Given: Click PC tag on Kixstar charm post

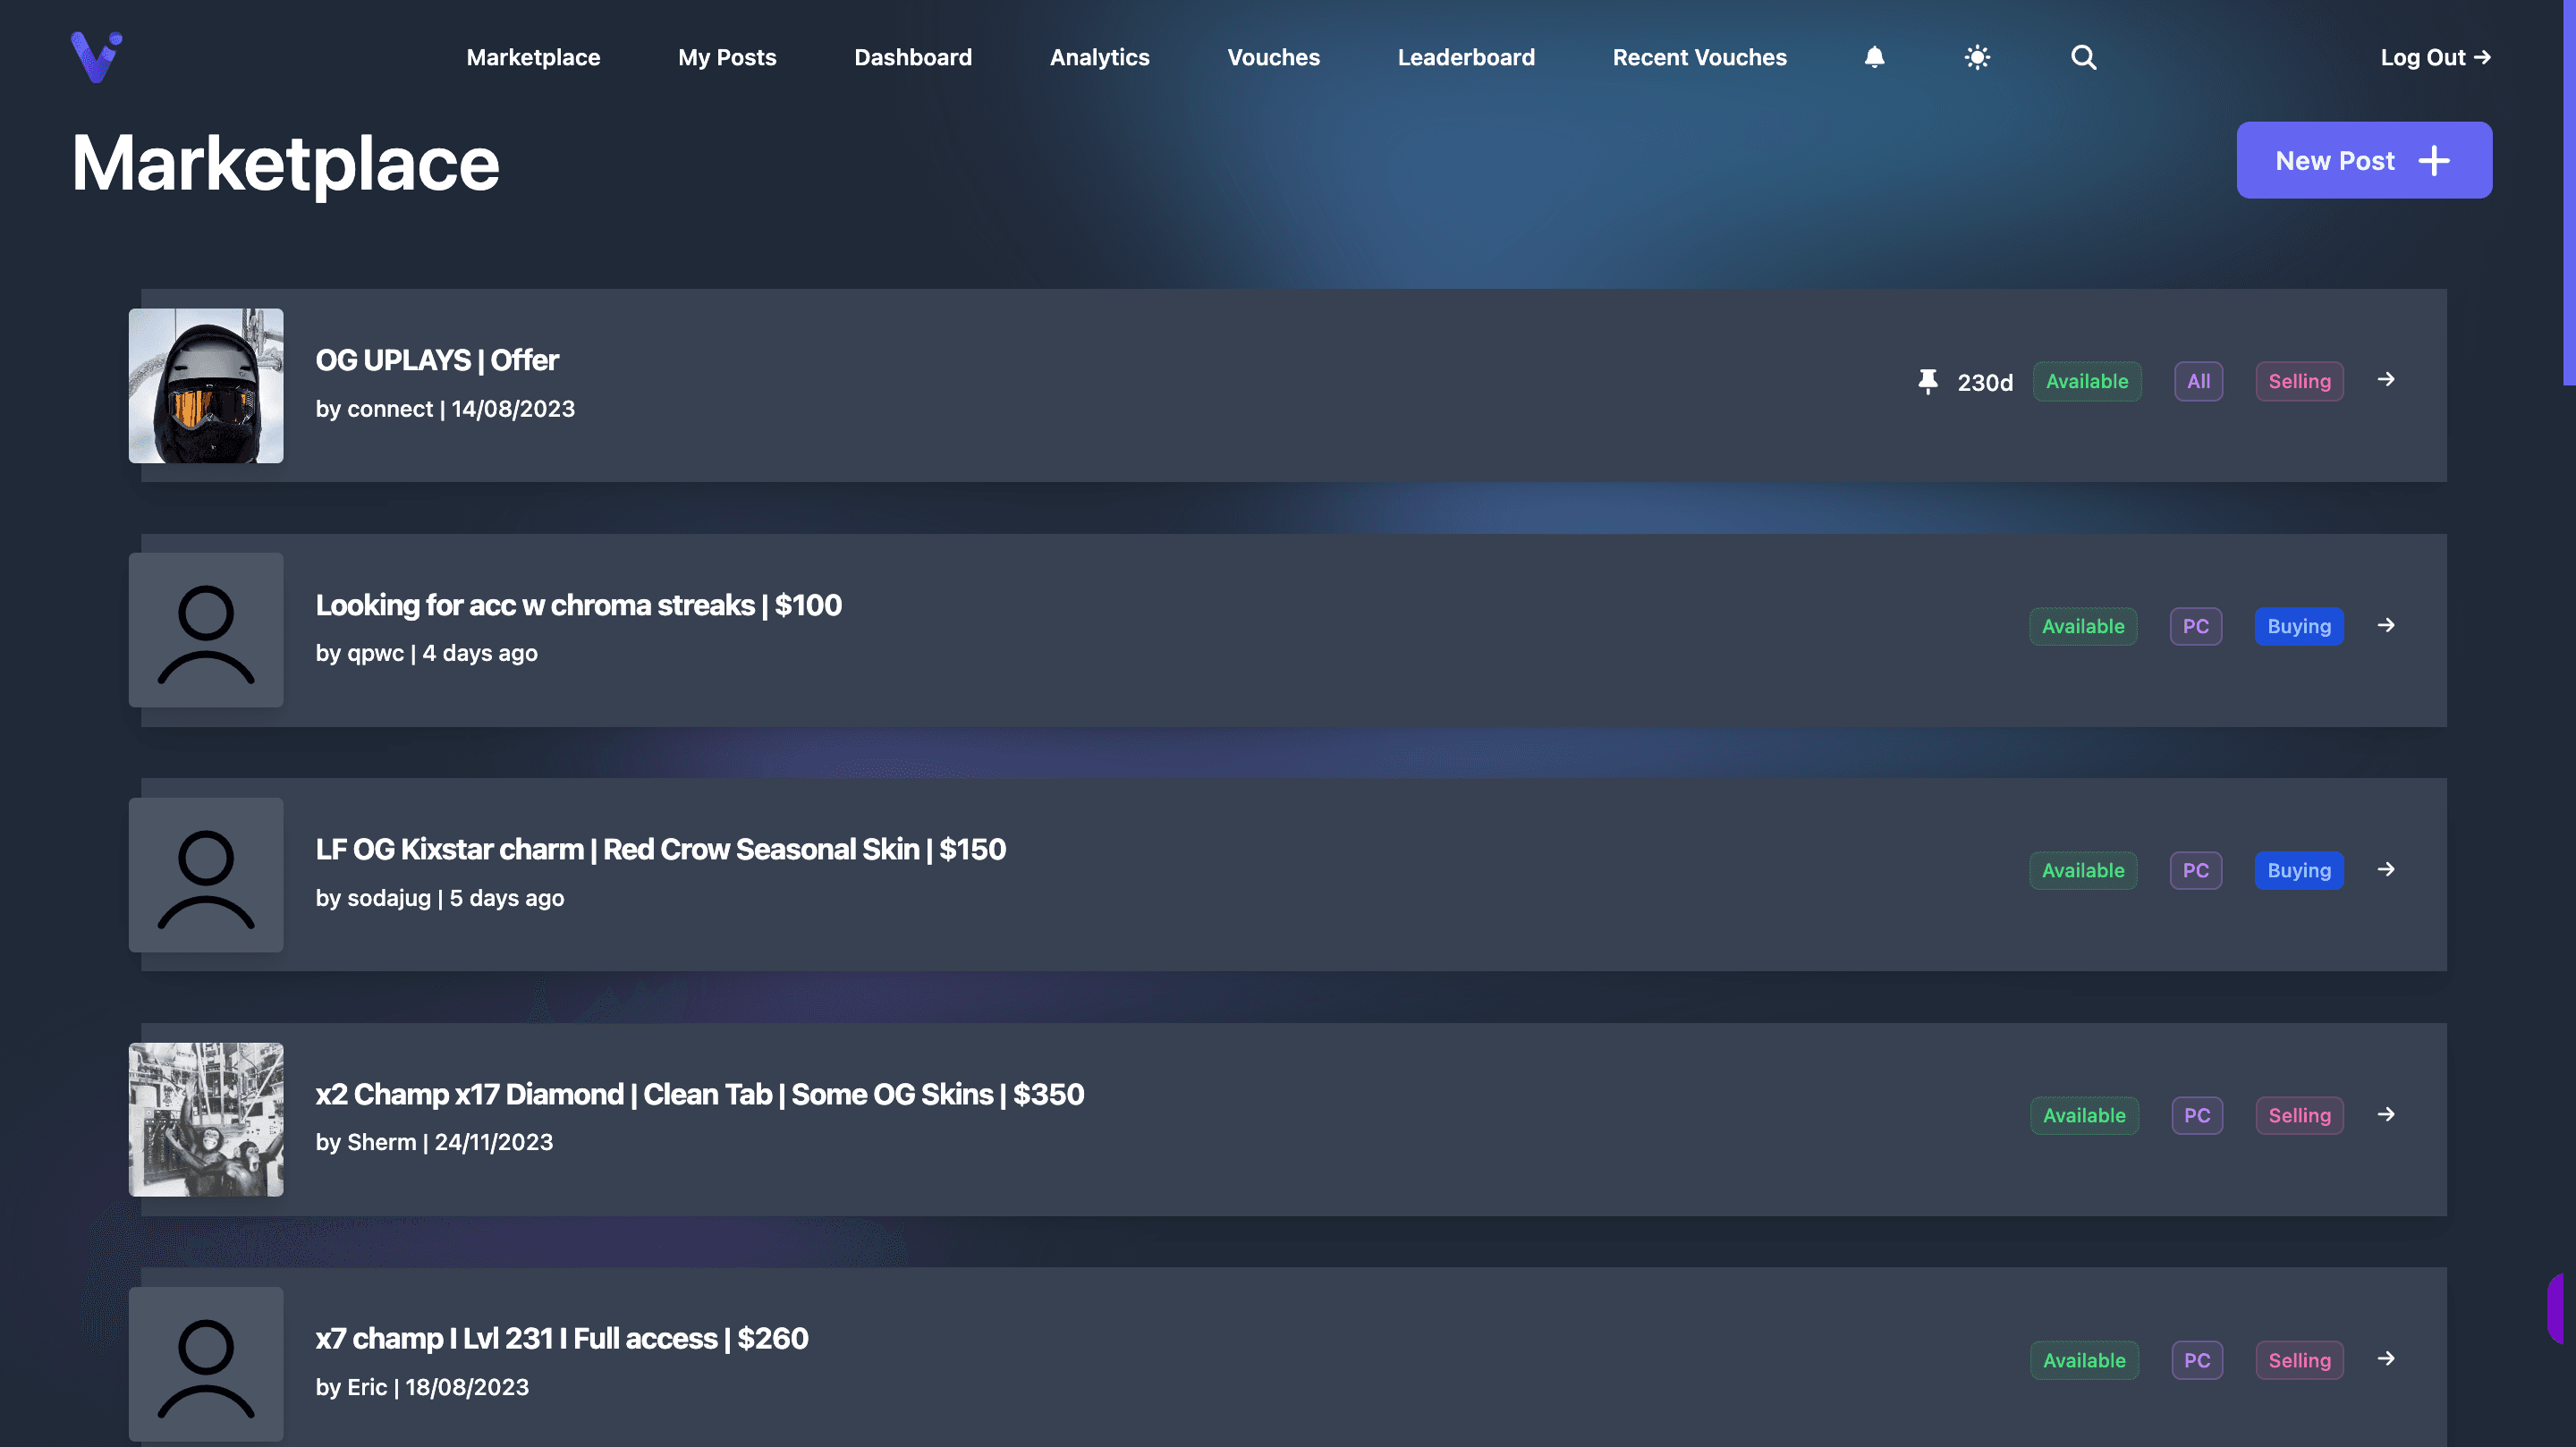Looking at the screenshot, I should (x=2196, y=870).
